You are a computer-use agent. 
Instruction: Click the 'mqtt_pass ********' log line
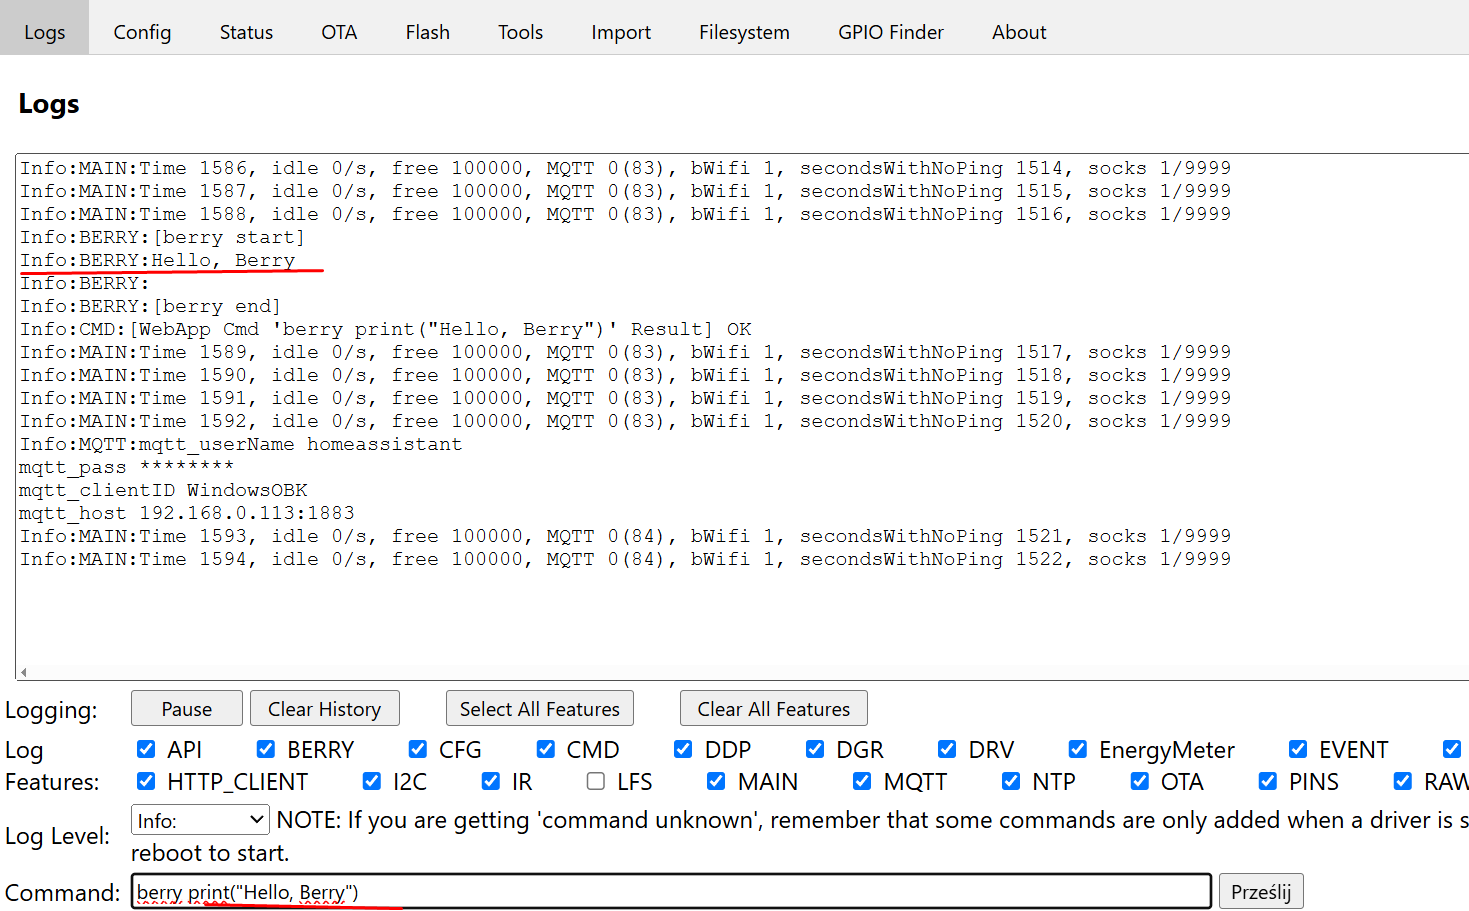coord(126,467)
